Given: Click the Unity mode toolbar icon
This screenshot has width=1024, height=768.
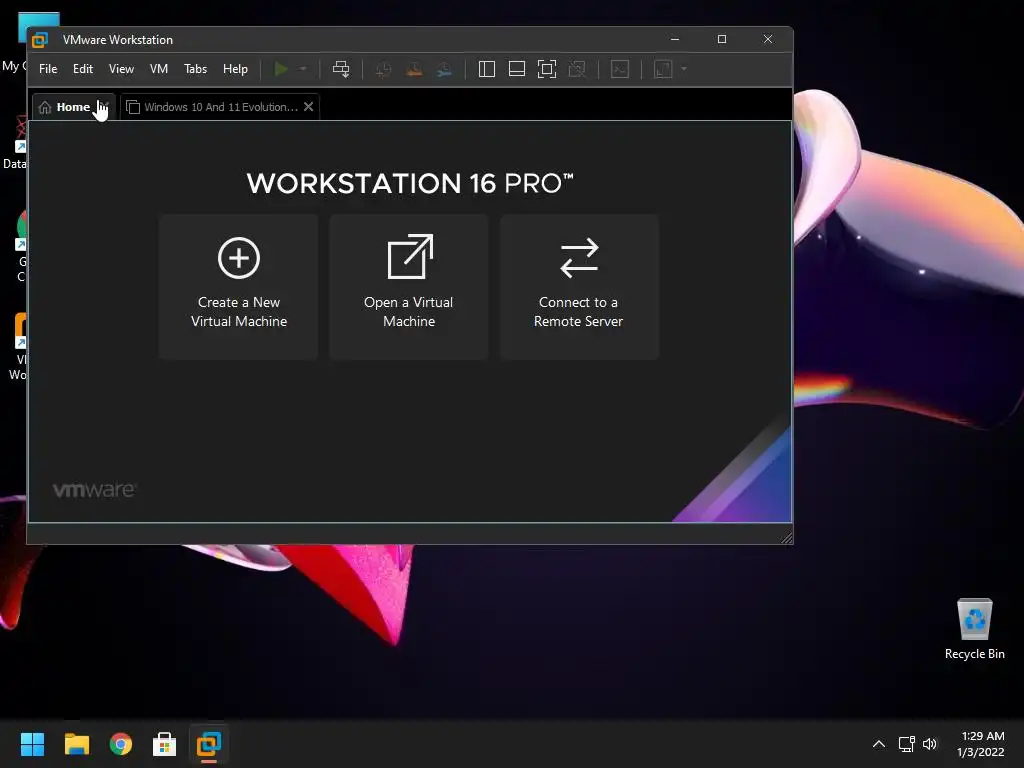Looking at the screenshot, I should [x=577, y=69].
